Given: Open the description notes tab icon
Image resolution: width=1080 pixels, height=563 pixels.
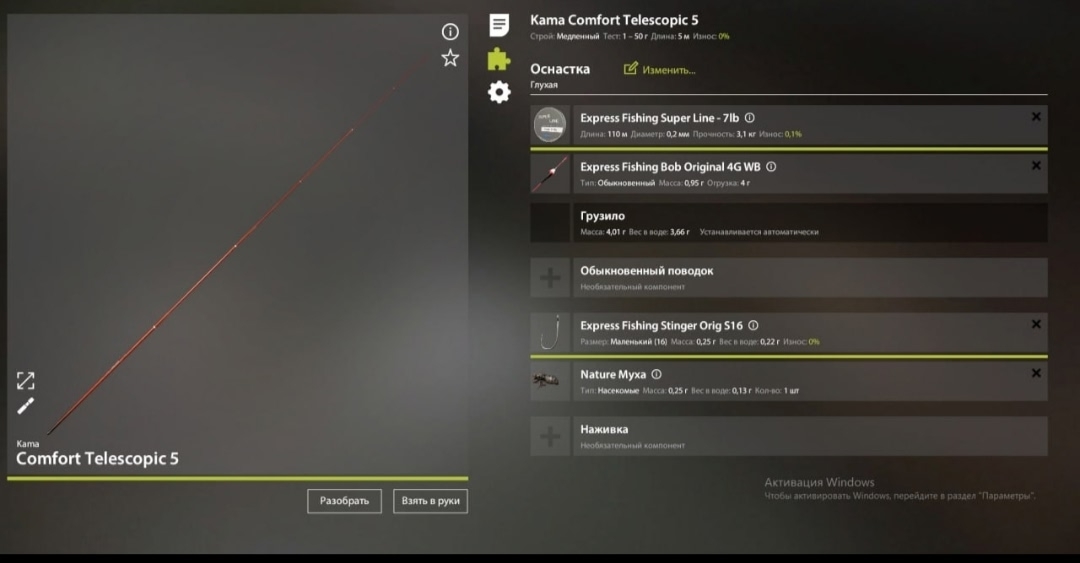Looking at the screenshot, I should tap(499, 25).
